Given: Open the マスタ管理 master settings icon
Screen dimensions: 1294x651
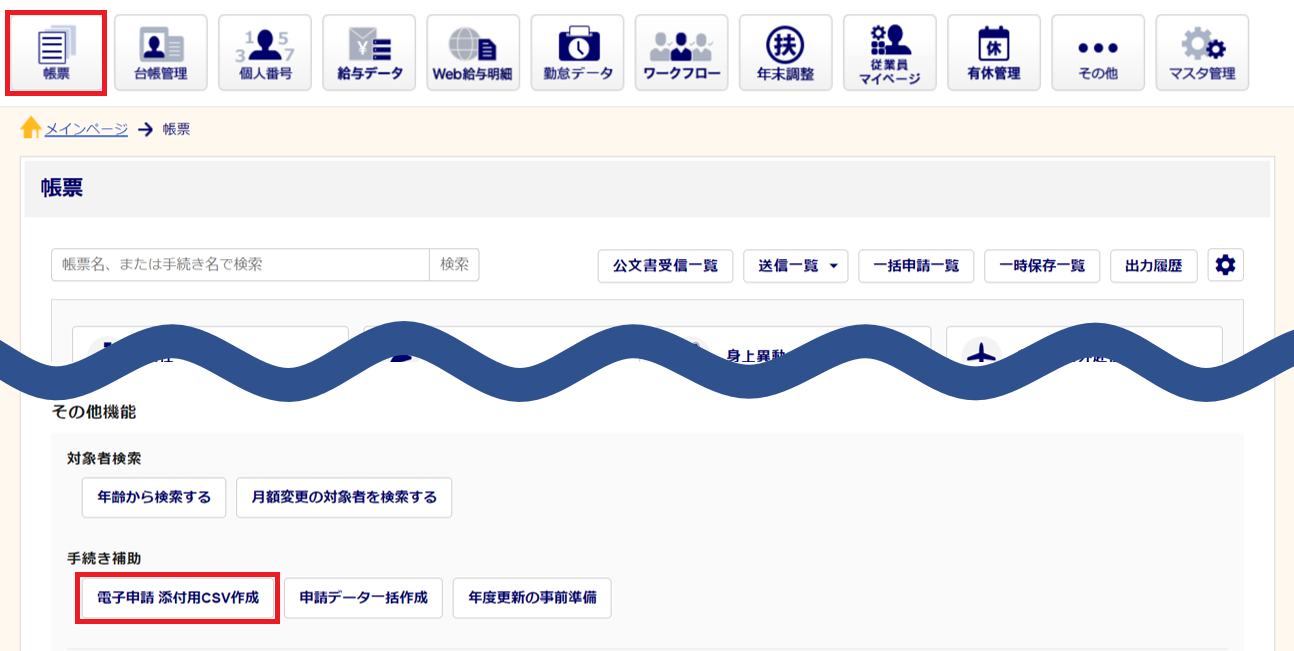Looking at the screenshot, I should [x=1201, y=53].
